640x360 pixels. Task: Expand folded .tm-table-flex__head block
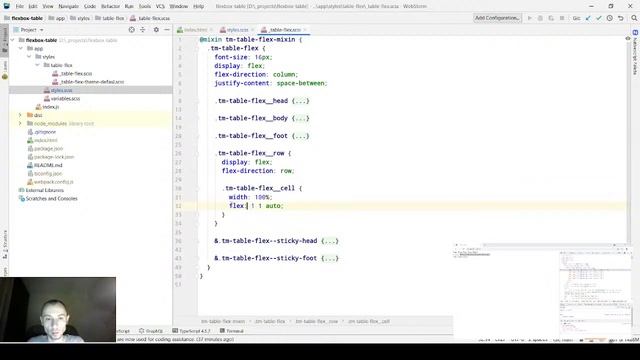tap(301, 101)
